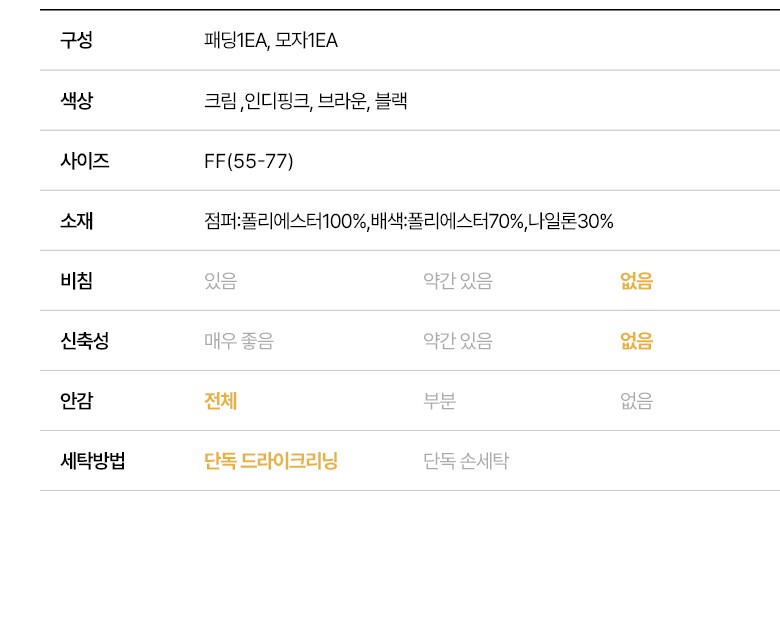Click the '패딩1EA, 모자1EA' composition text
This screenshot has width=780, height=640.
pos(270,41)
